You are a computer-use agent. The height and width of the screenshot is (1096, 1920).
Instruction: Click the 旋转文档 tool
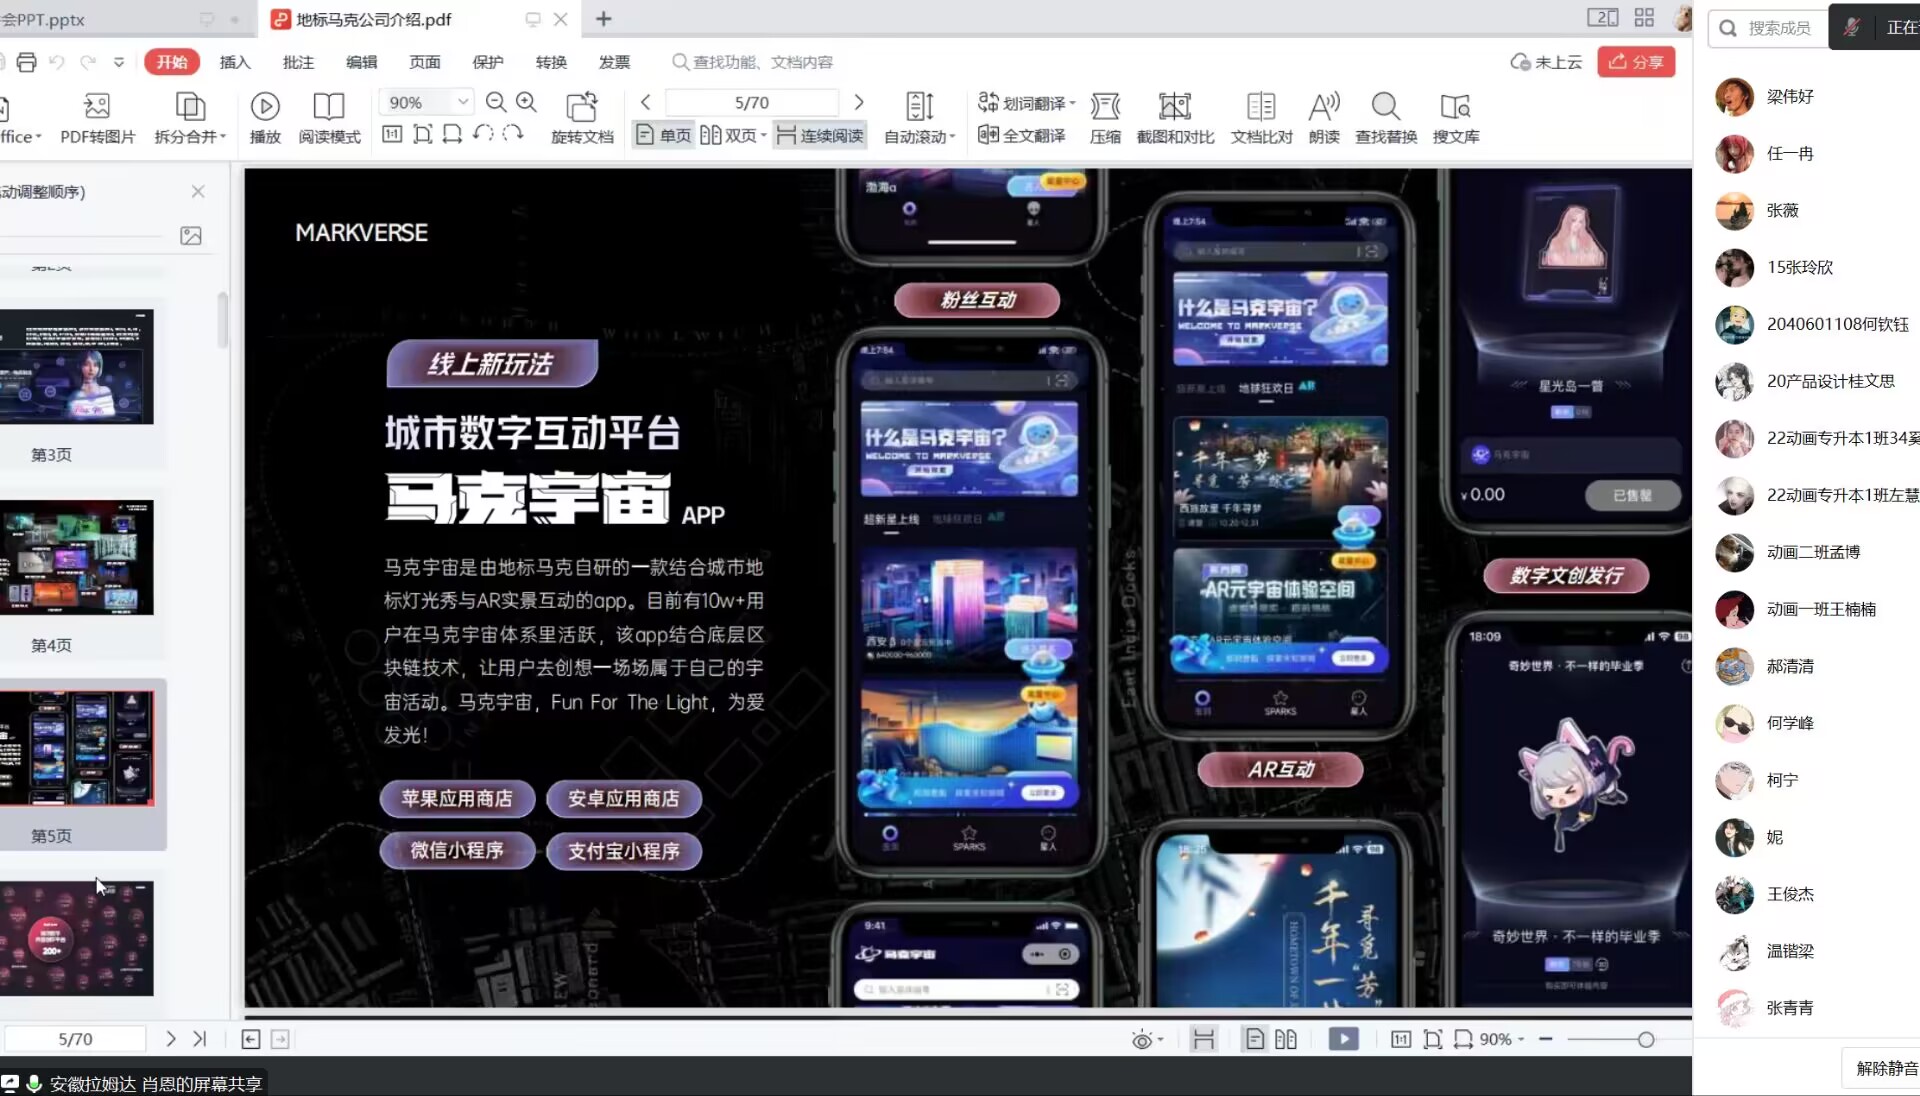tap(582, 118)
